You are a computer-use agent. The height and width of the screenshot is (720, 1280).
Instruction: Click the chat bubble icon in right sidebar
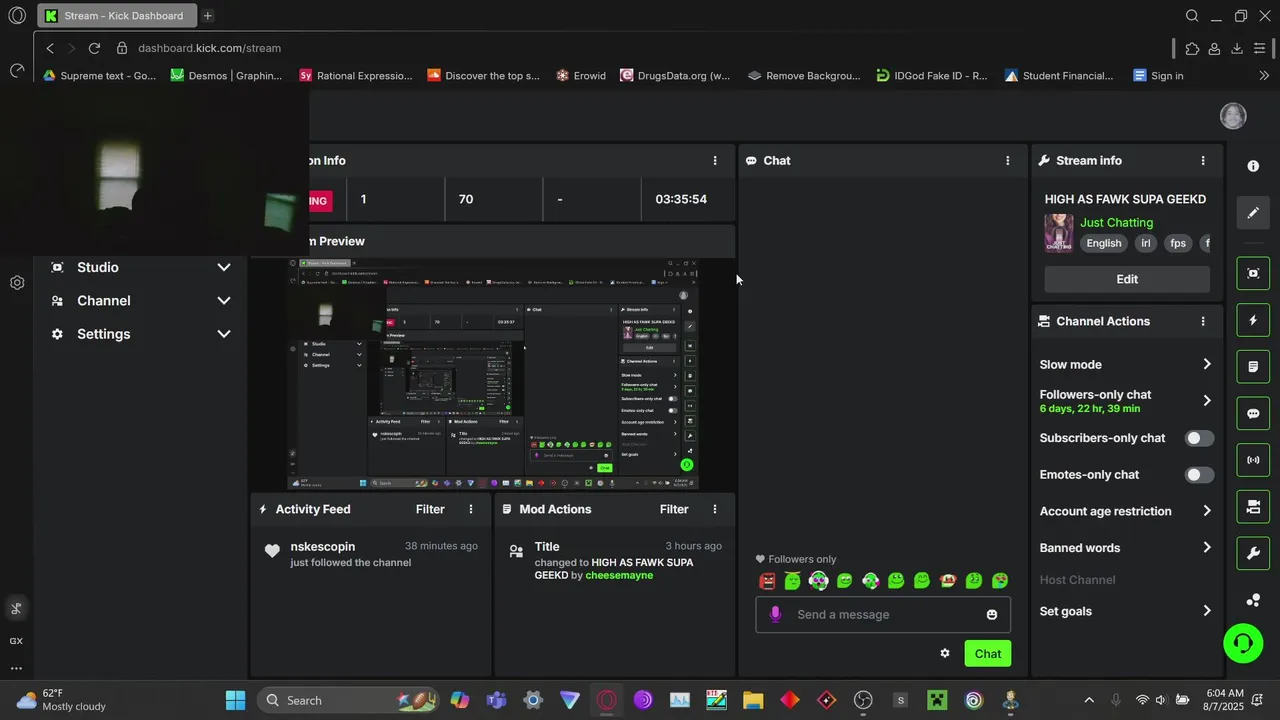(1253, 414)
